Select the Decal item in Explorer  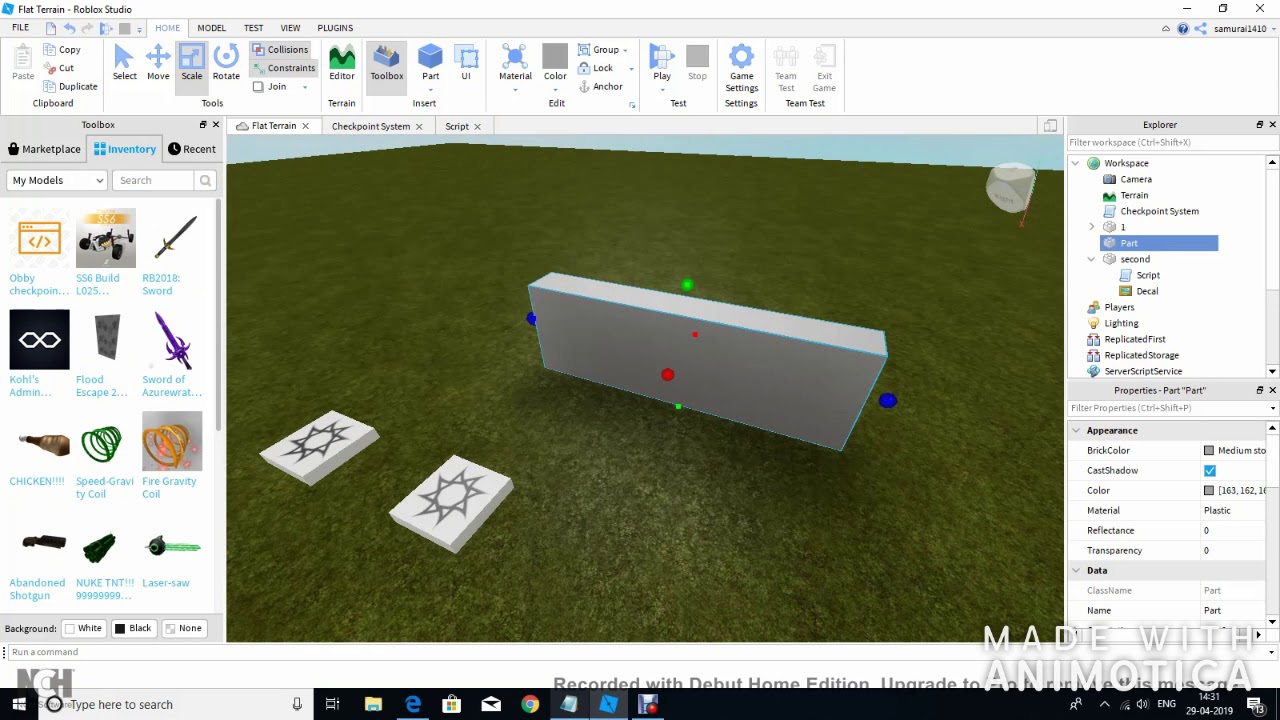point(1147,291)
